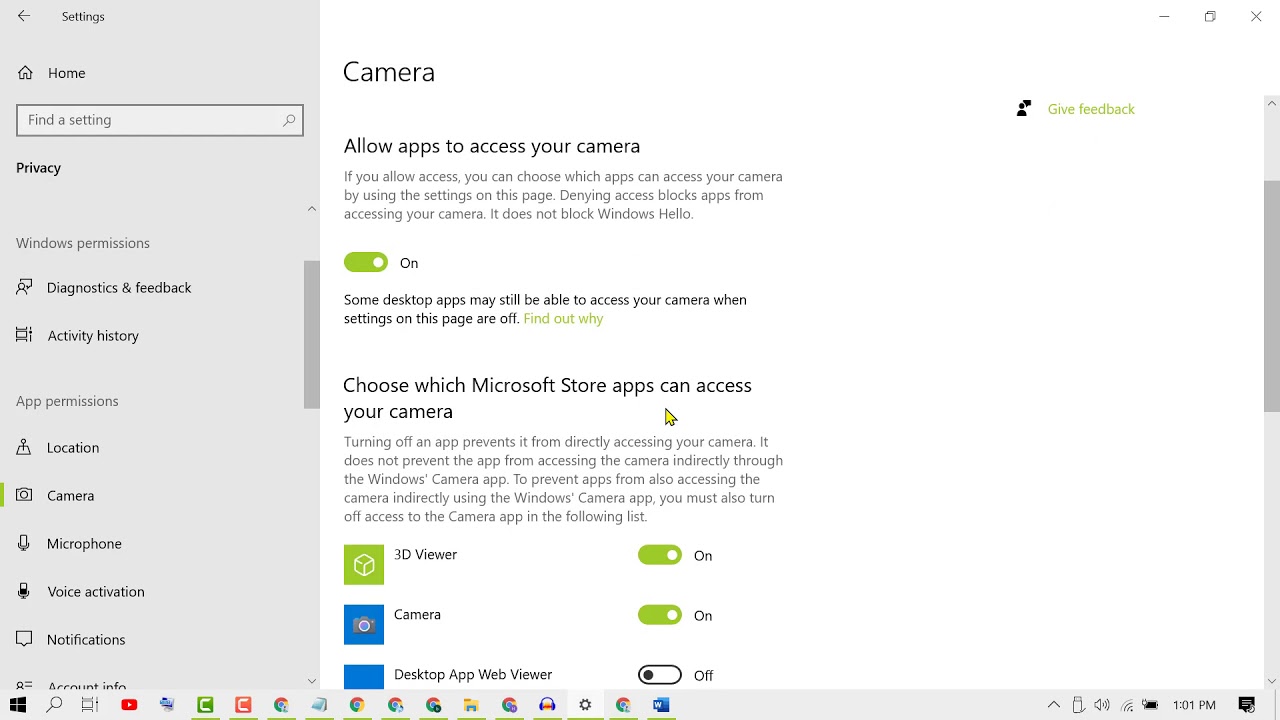
Task: Open the headphones audio app on taskbar
Action: (x=547, y=705)
